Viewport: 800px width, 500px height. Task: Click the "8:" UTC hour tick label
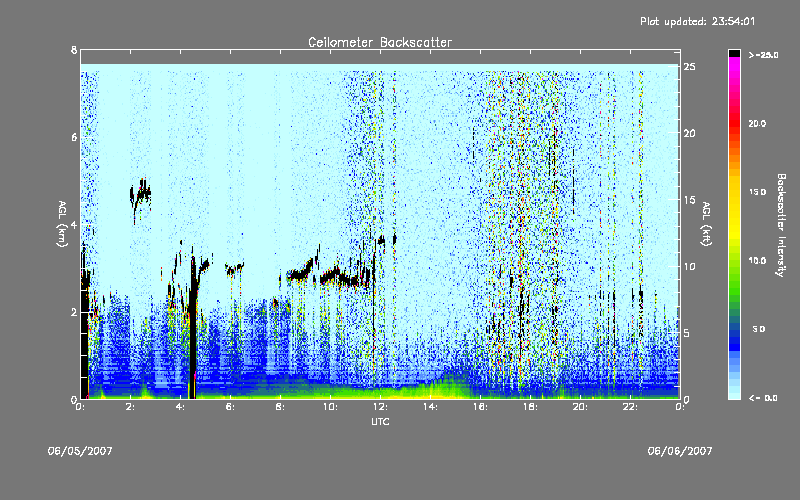(280, 407)
